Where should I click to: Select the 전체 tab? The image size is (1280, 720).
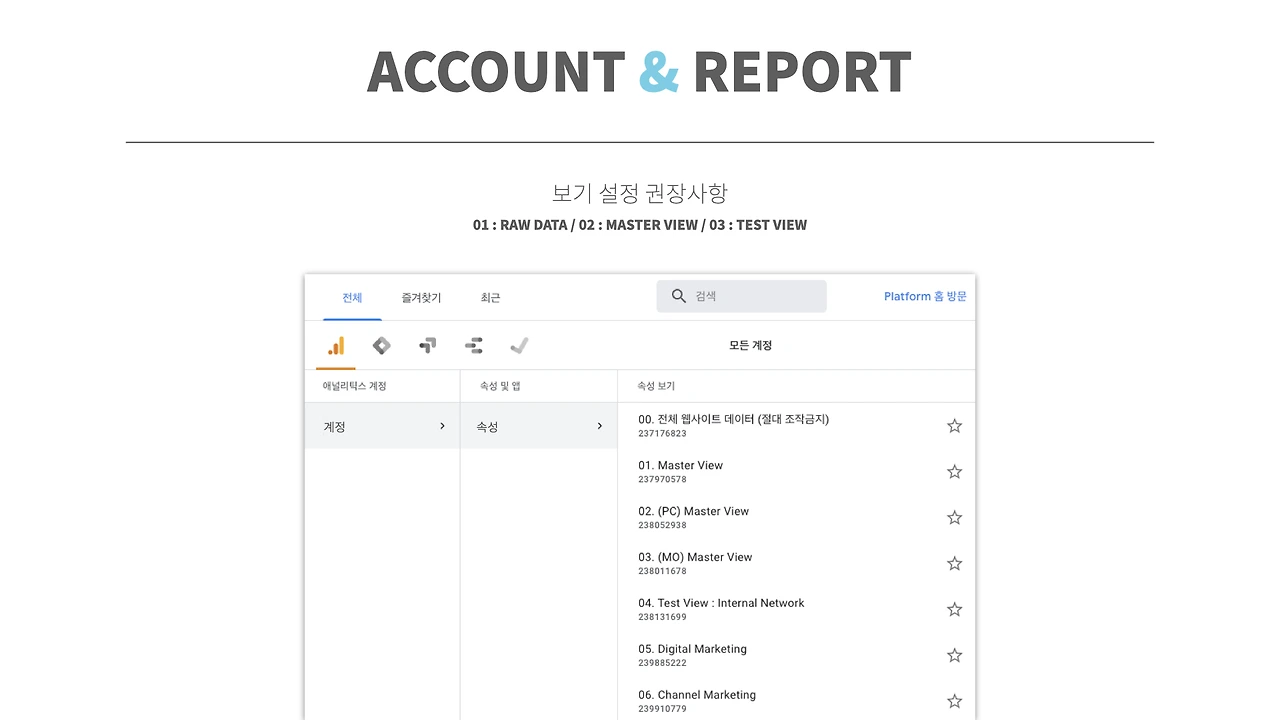tap(352, 297)
